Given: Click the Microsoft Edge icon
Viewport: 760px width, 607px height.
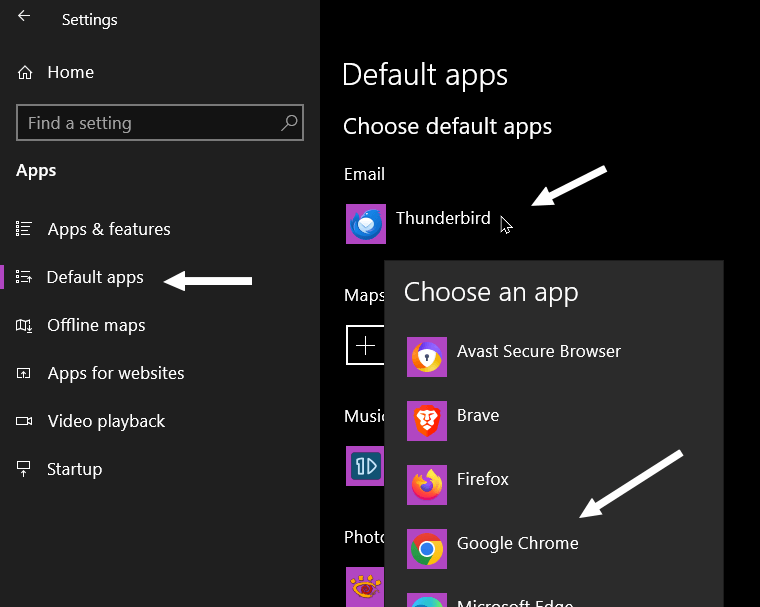Looking at the screenshot, I should click(x=427, y=599).
